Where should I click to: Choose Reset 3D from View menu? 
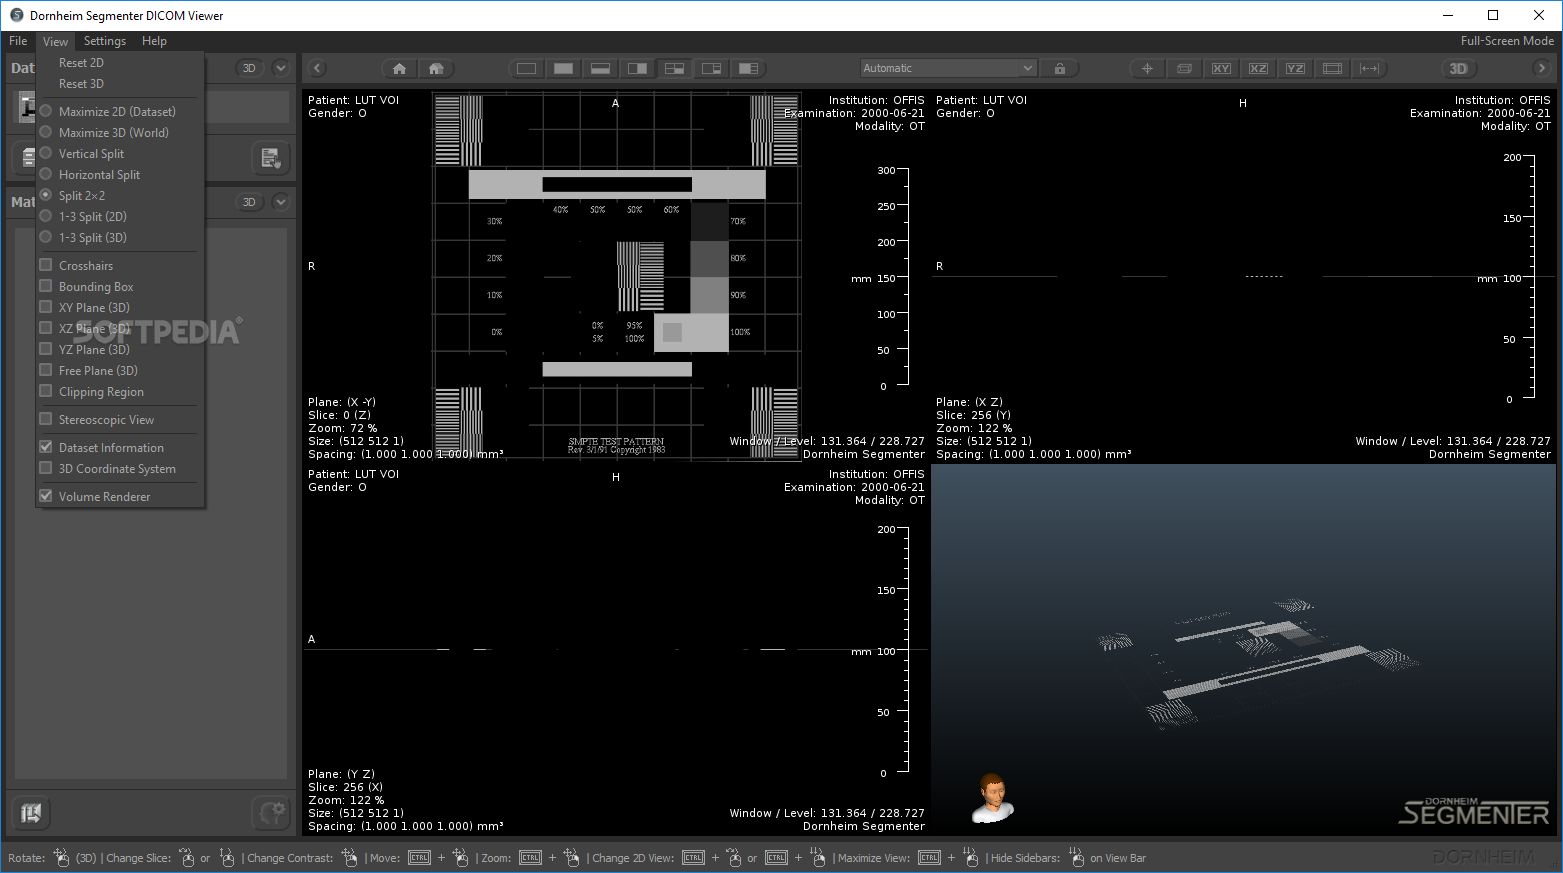(81, 83)
